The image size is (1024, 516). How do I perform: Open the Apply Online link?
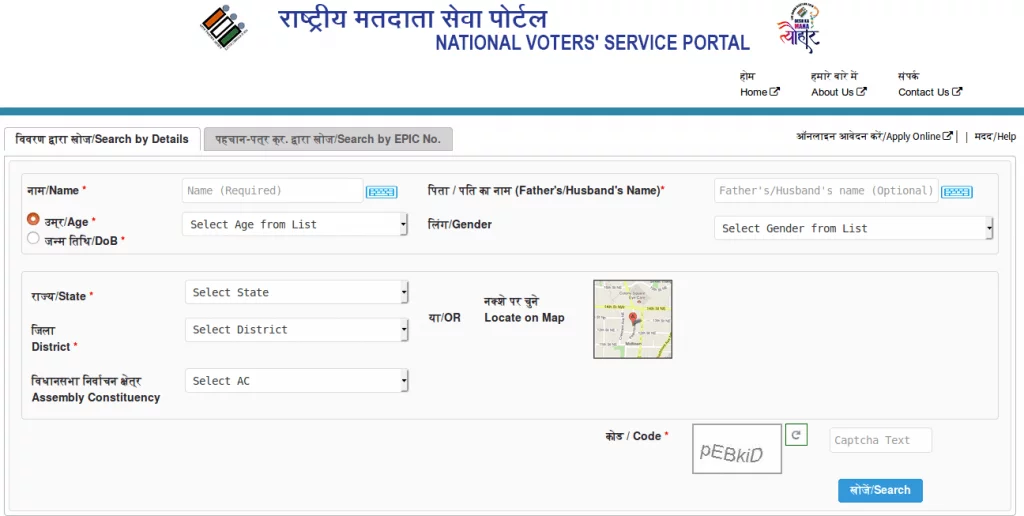pyautogui.click(x=874, y=137)
